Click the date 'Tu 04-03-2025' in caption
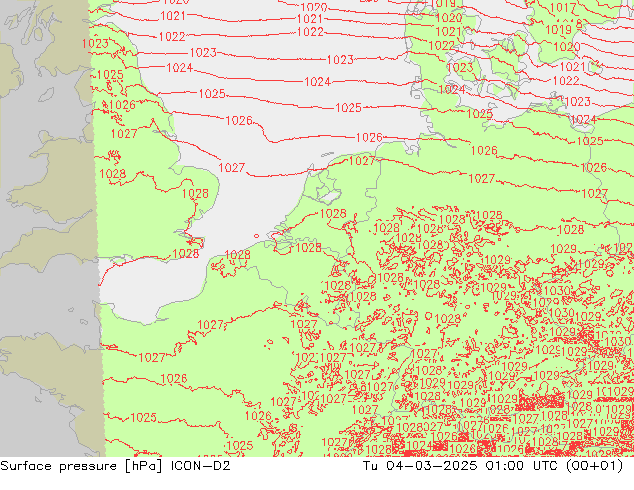Viewport: 634px width, 490px height. [420, 466]
